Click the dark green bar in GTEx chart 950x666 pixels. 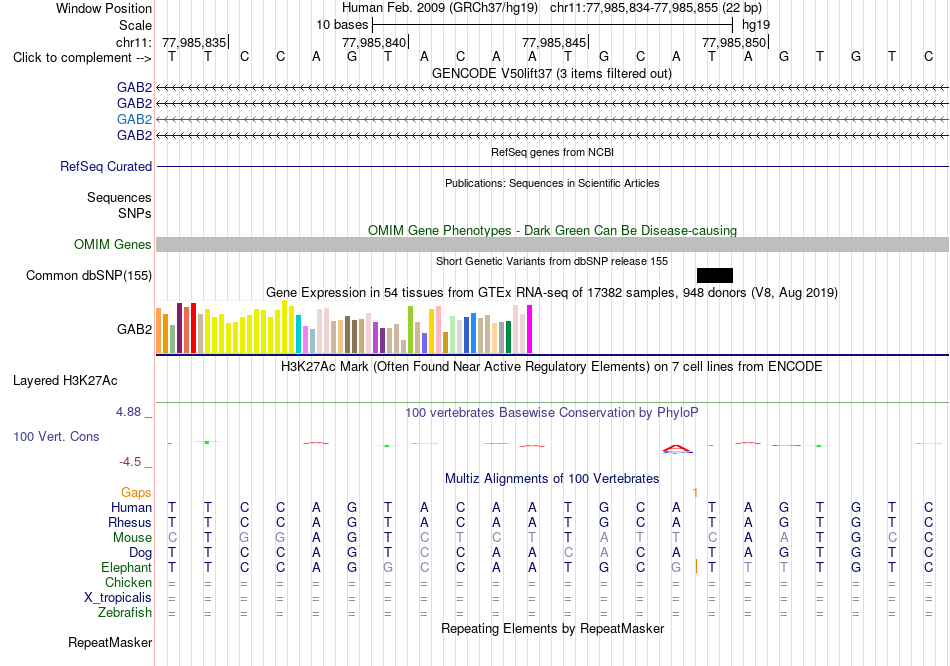click(508, 337)
